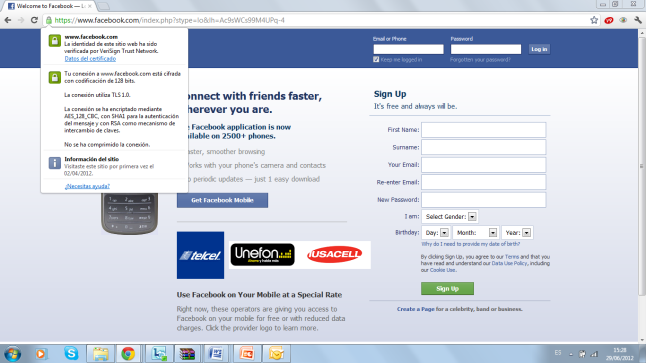Open the mail envelope taskbar icon
The image size is (646, 363).
coord(276,354)
